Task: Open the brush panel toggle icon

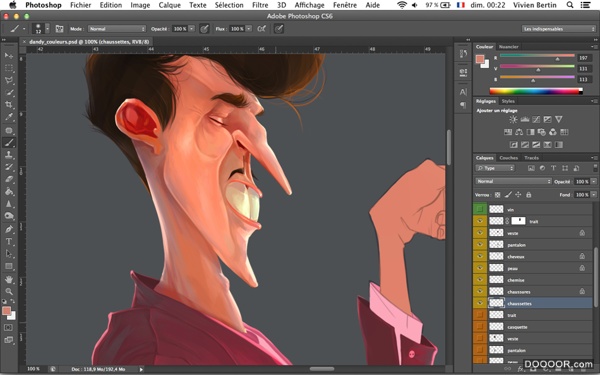Action: (59, 29)
